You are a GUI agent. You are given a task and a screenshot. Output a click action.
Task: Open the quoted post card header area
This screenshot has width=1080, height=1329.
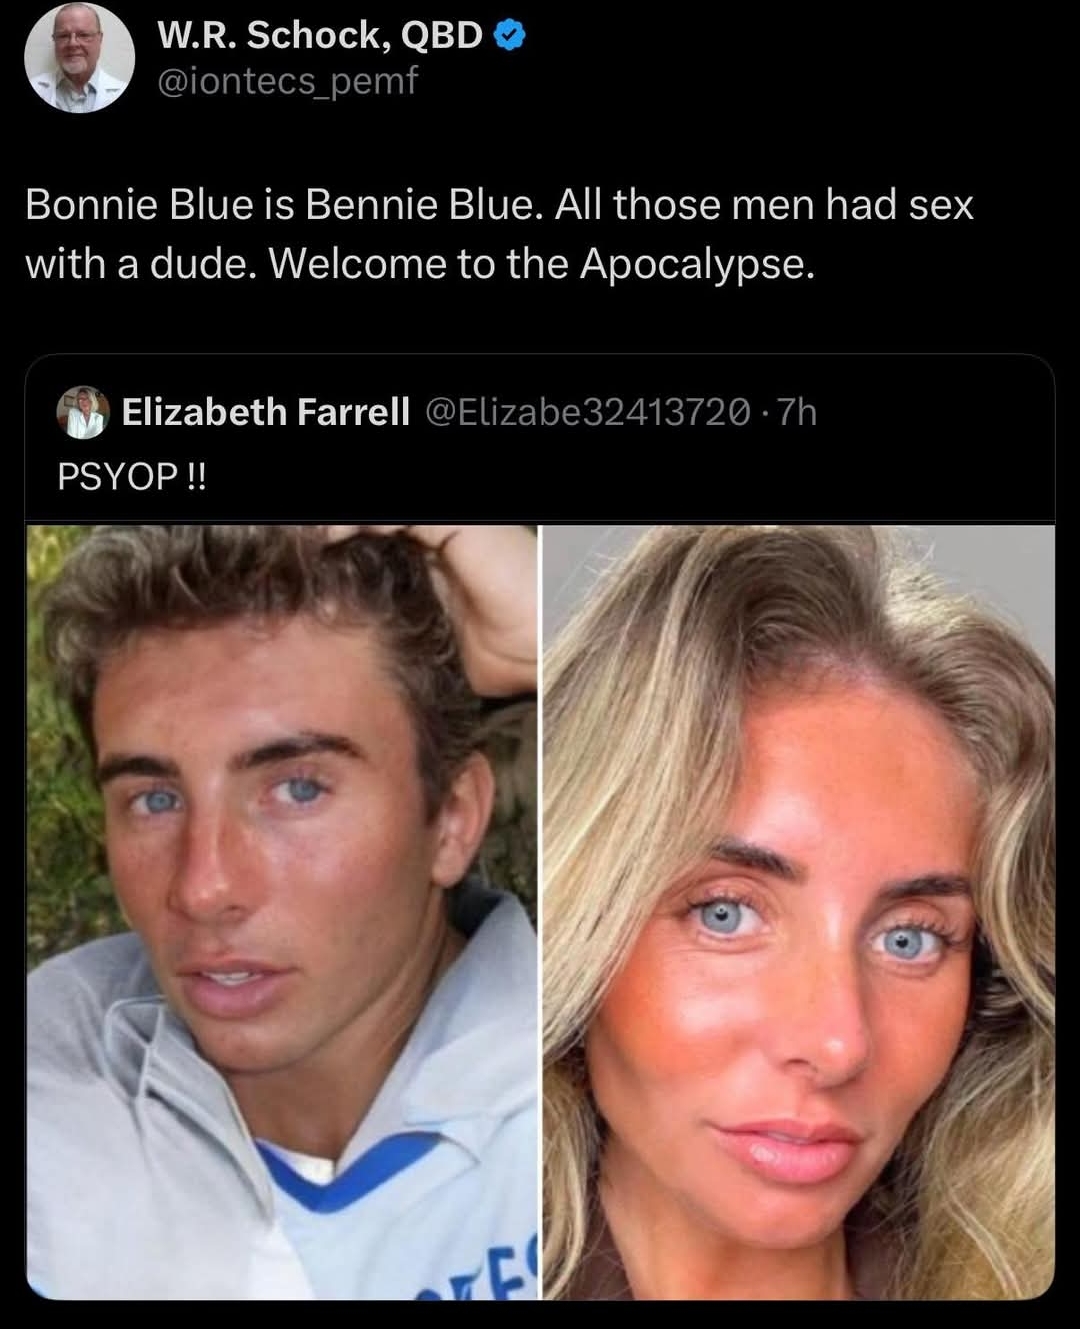tap(540, 438)
